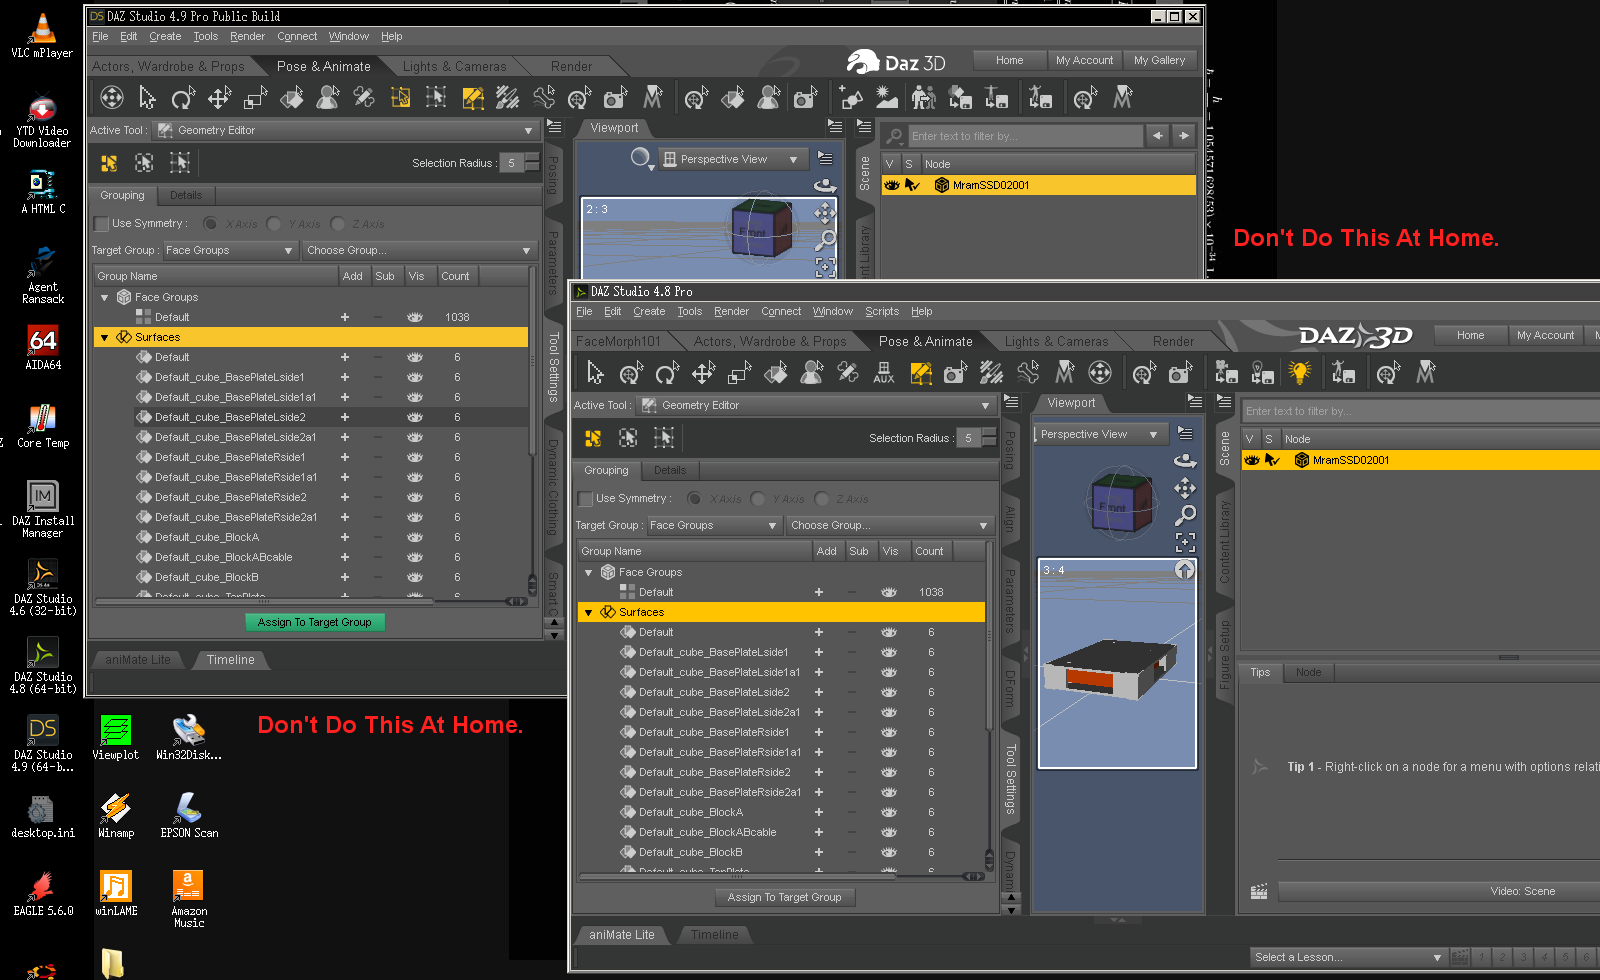The height and width of the screenshot is (980, 1600).
Task: Select the Scale tool in DAZ Studio 4.8 toolbar
Action: [739, 373]
